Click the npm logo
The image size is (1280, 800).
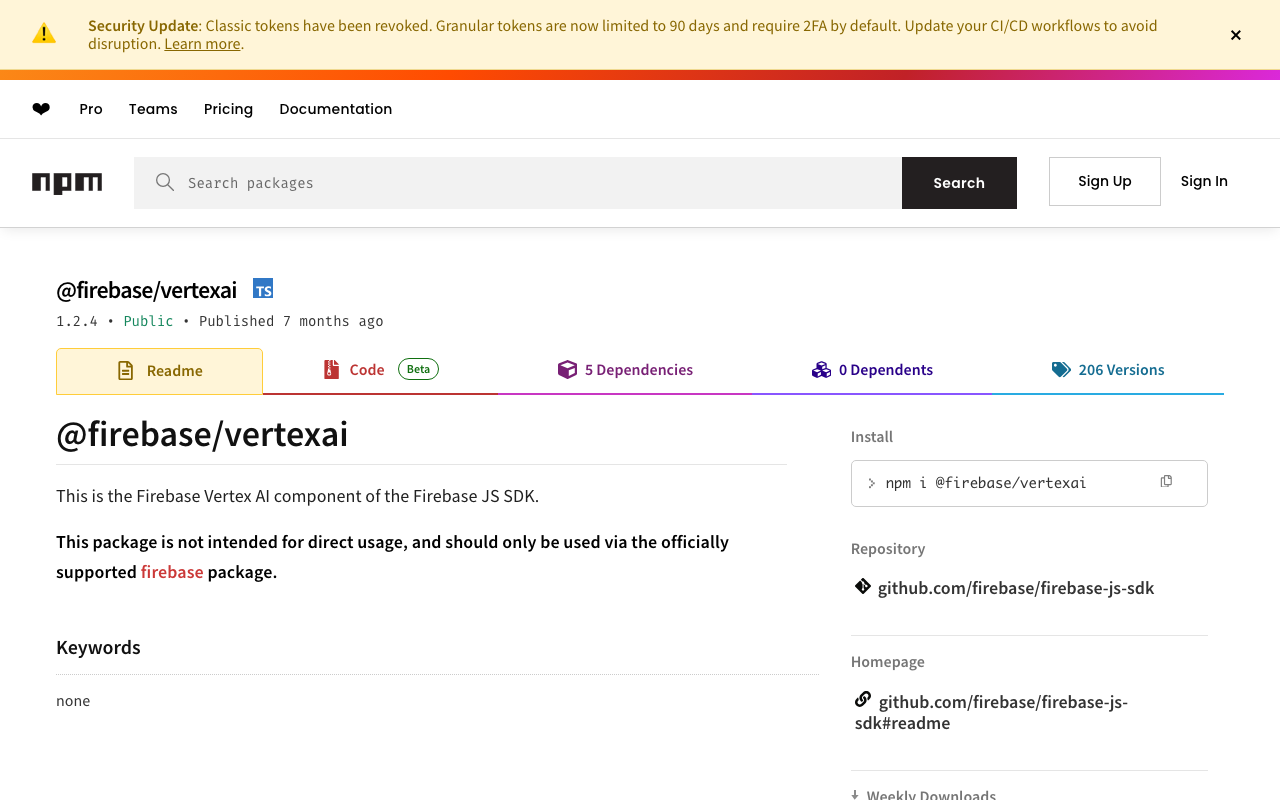pos(67,183)
